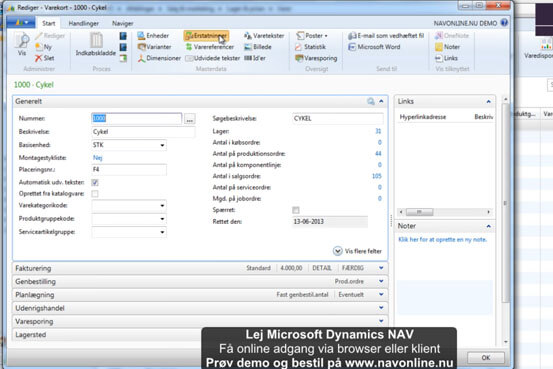
Task: Open the Indkøbskladde process icon
Action: click(96, 44)
